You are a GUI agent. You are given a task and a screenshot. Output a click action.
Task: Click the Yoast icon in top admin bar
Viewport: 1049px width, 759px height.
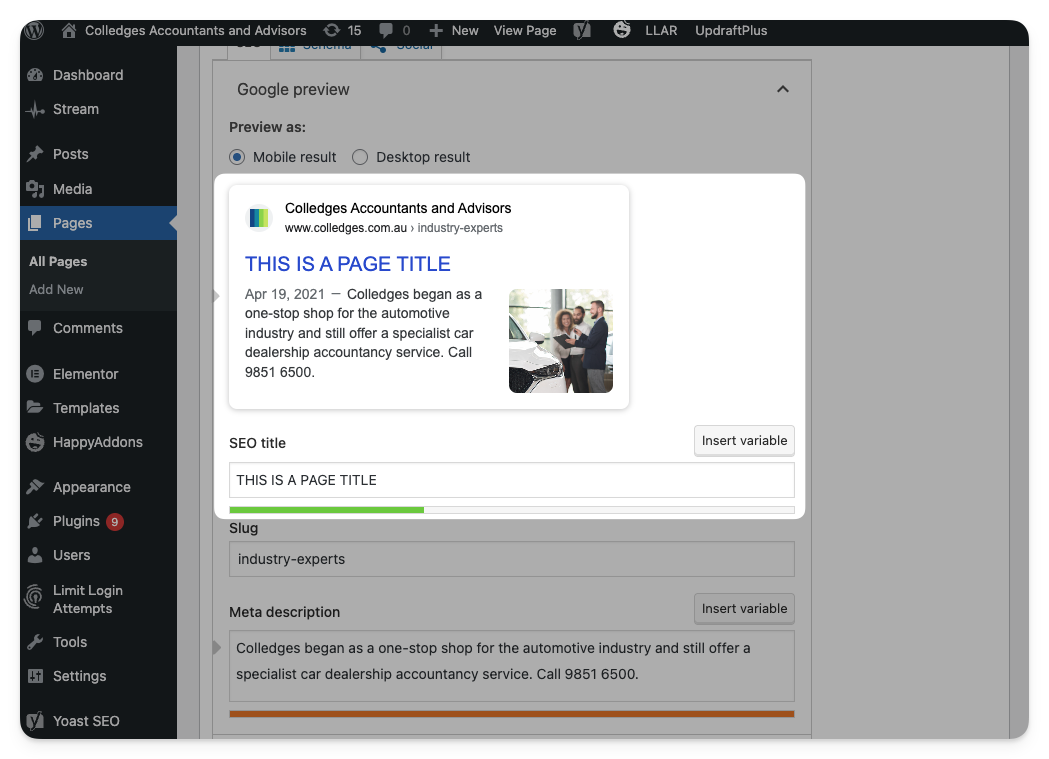(x=582, y=30)
